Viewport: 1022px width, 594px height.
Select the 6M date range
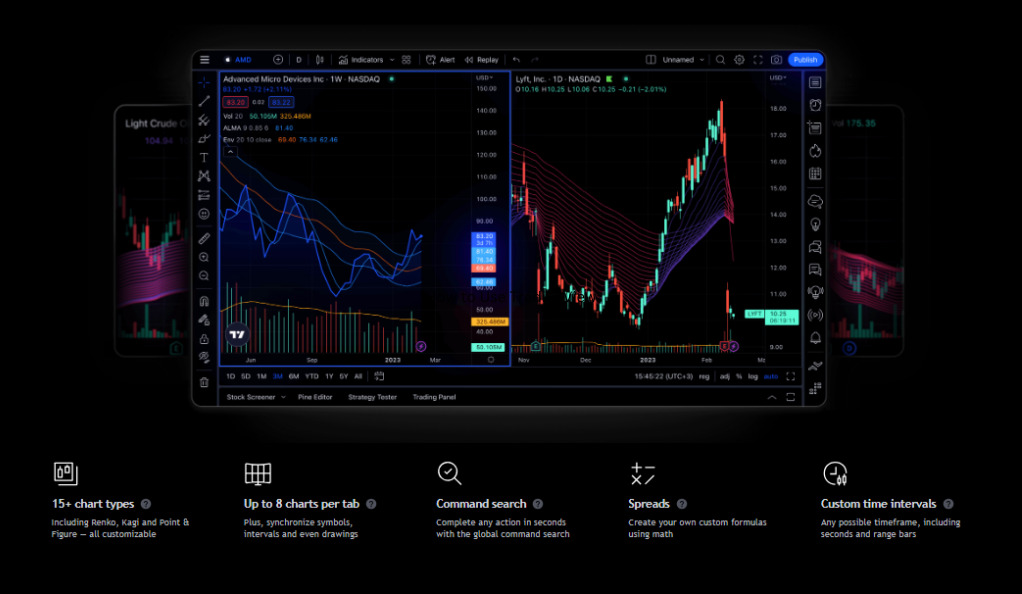point(294,376)
